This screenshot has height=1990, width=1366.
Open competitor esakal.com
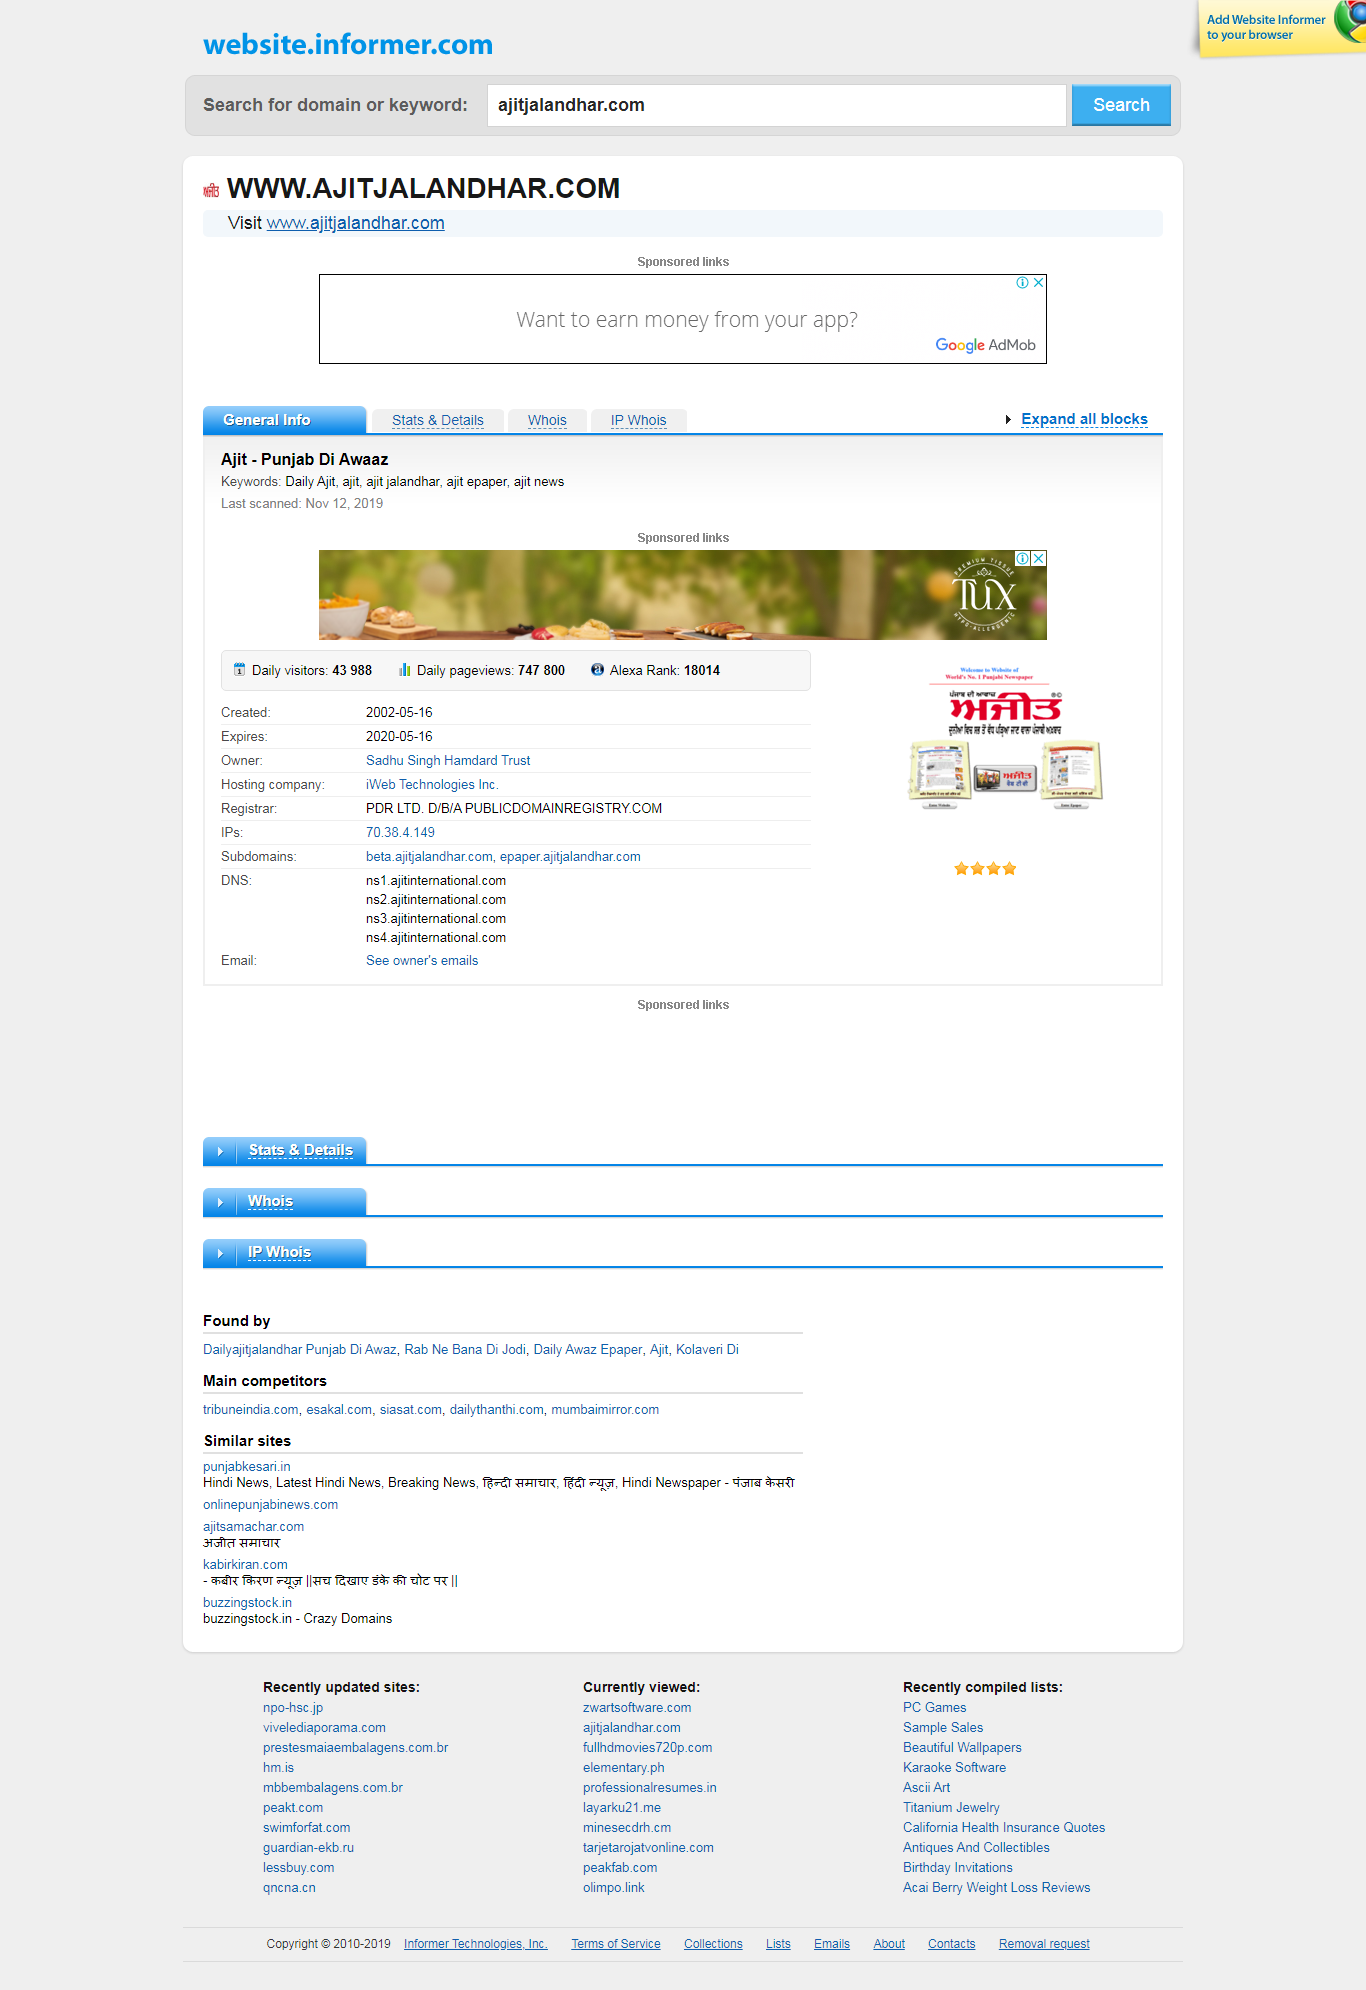339,1410
